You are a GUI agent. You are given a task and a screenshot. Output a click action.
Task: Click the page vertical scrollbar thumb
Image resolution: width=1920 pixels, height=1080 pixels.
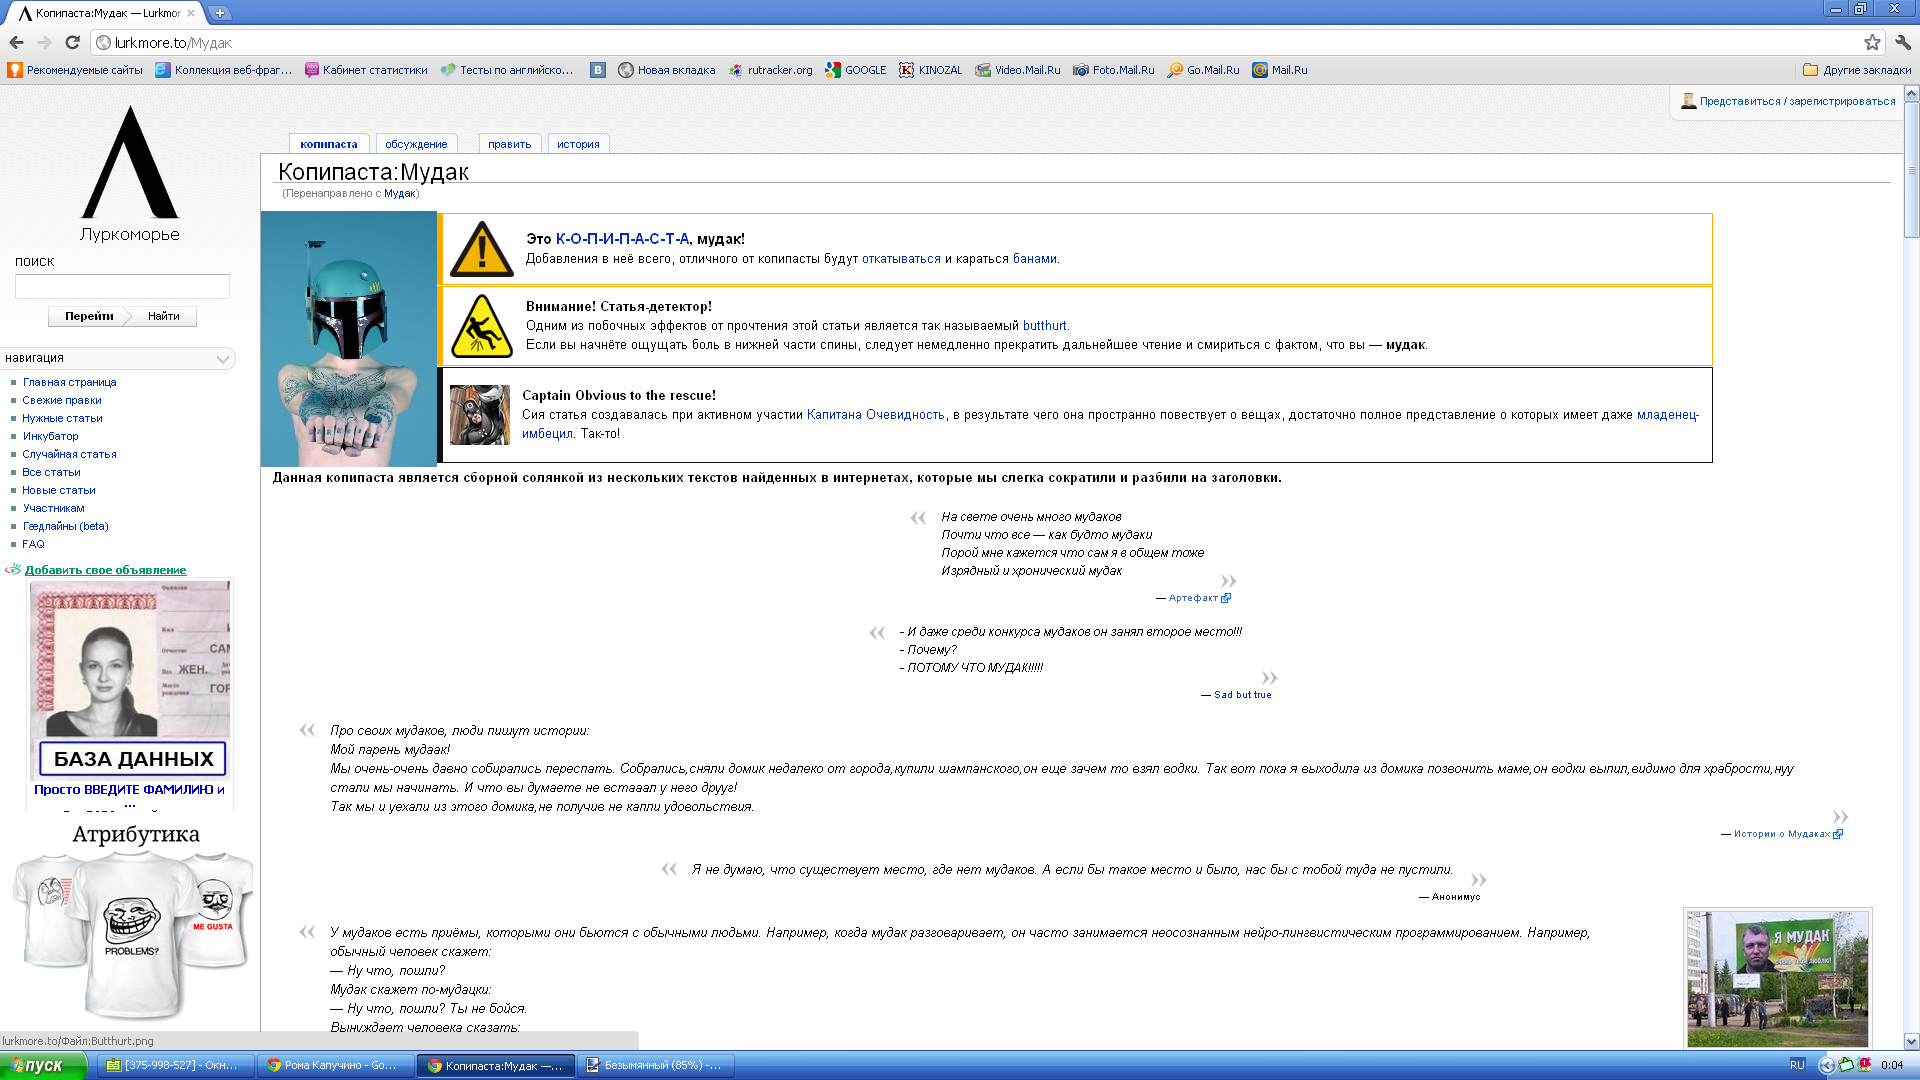(1911, 170)
